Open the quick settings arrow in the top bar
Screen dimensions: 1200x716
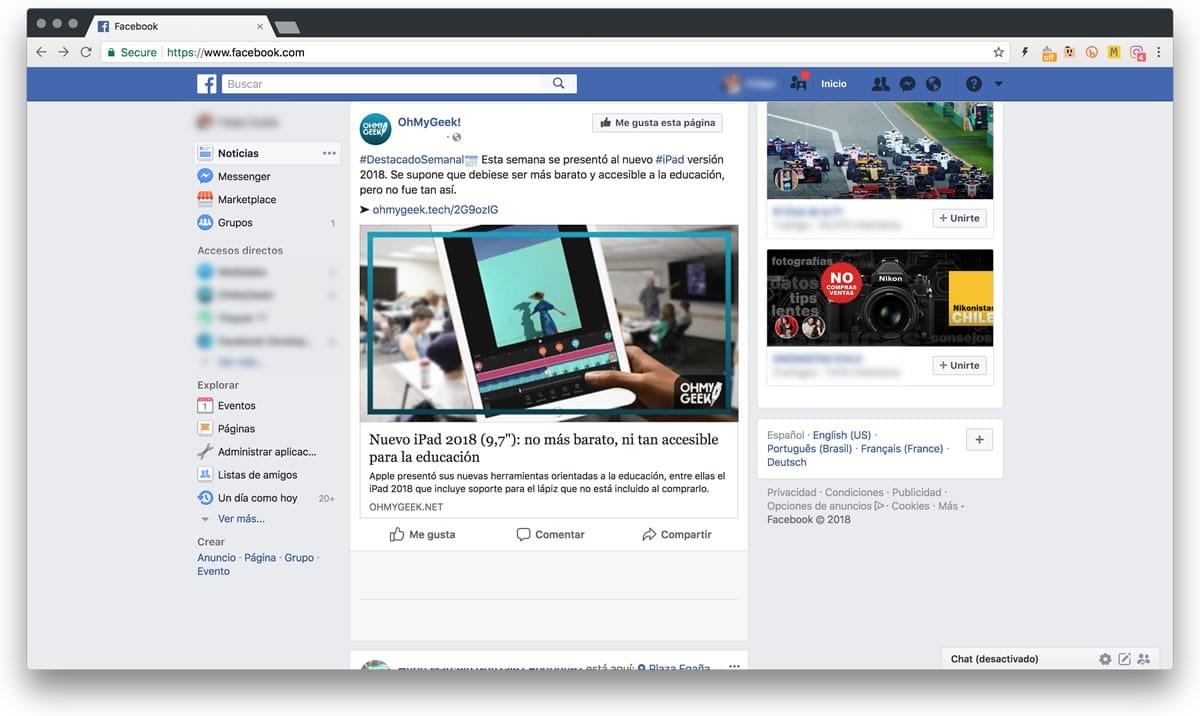tap(997, 84)
